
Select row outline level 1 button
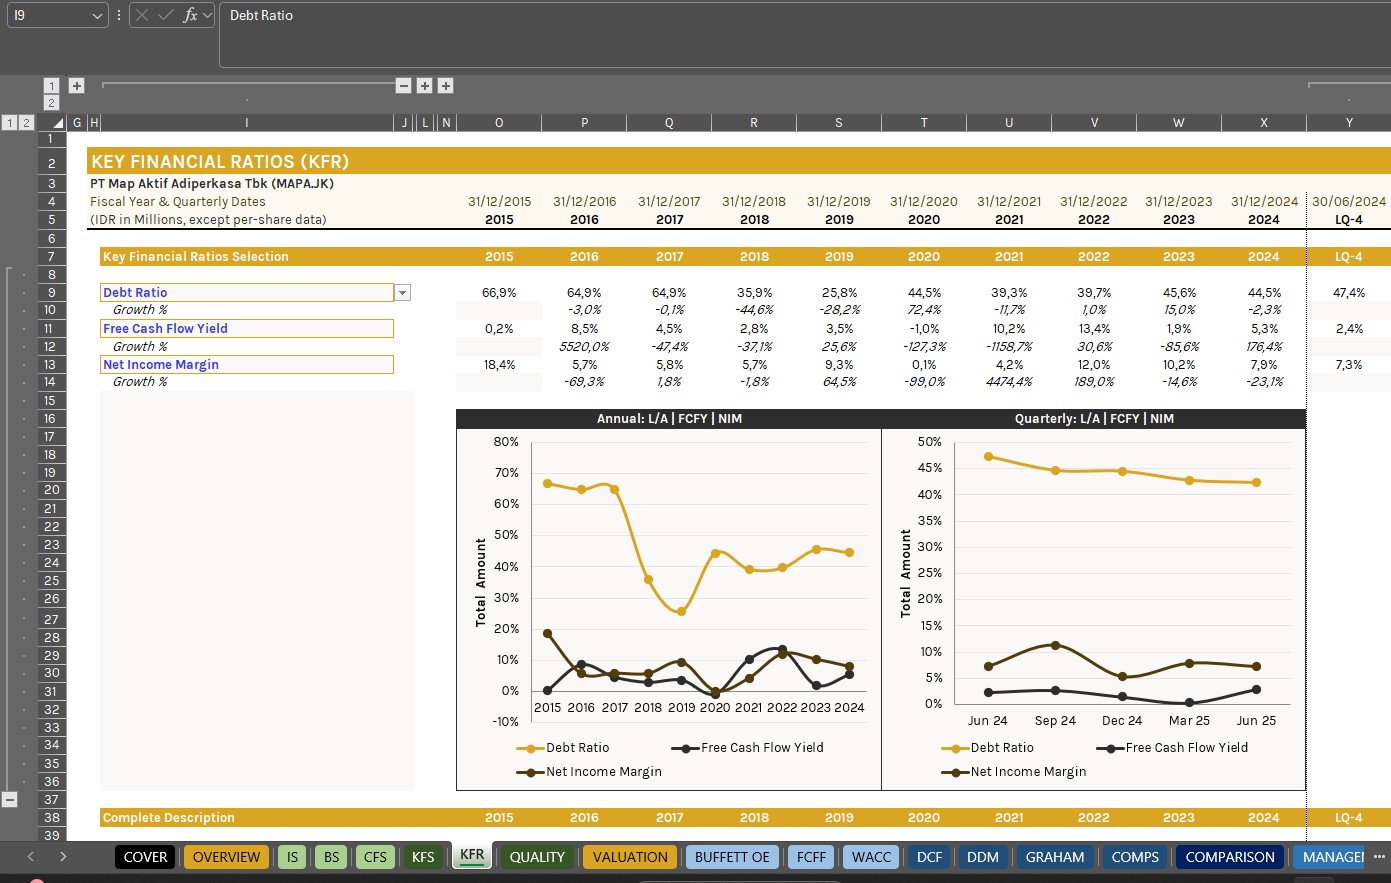point(10,122)
